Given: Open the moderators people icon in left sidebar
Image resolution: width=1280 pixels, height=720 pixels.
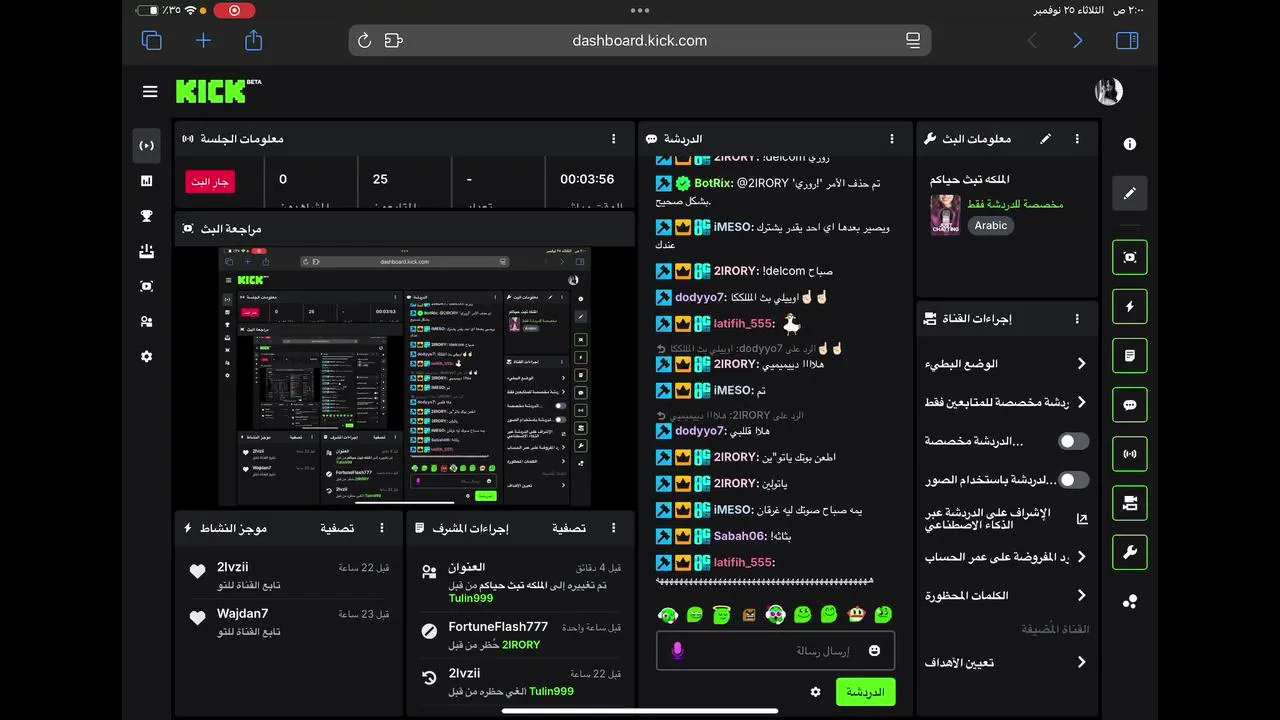Looking at the screenshot, I should click(x=147, y=321).
